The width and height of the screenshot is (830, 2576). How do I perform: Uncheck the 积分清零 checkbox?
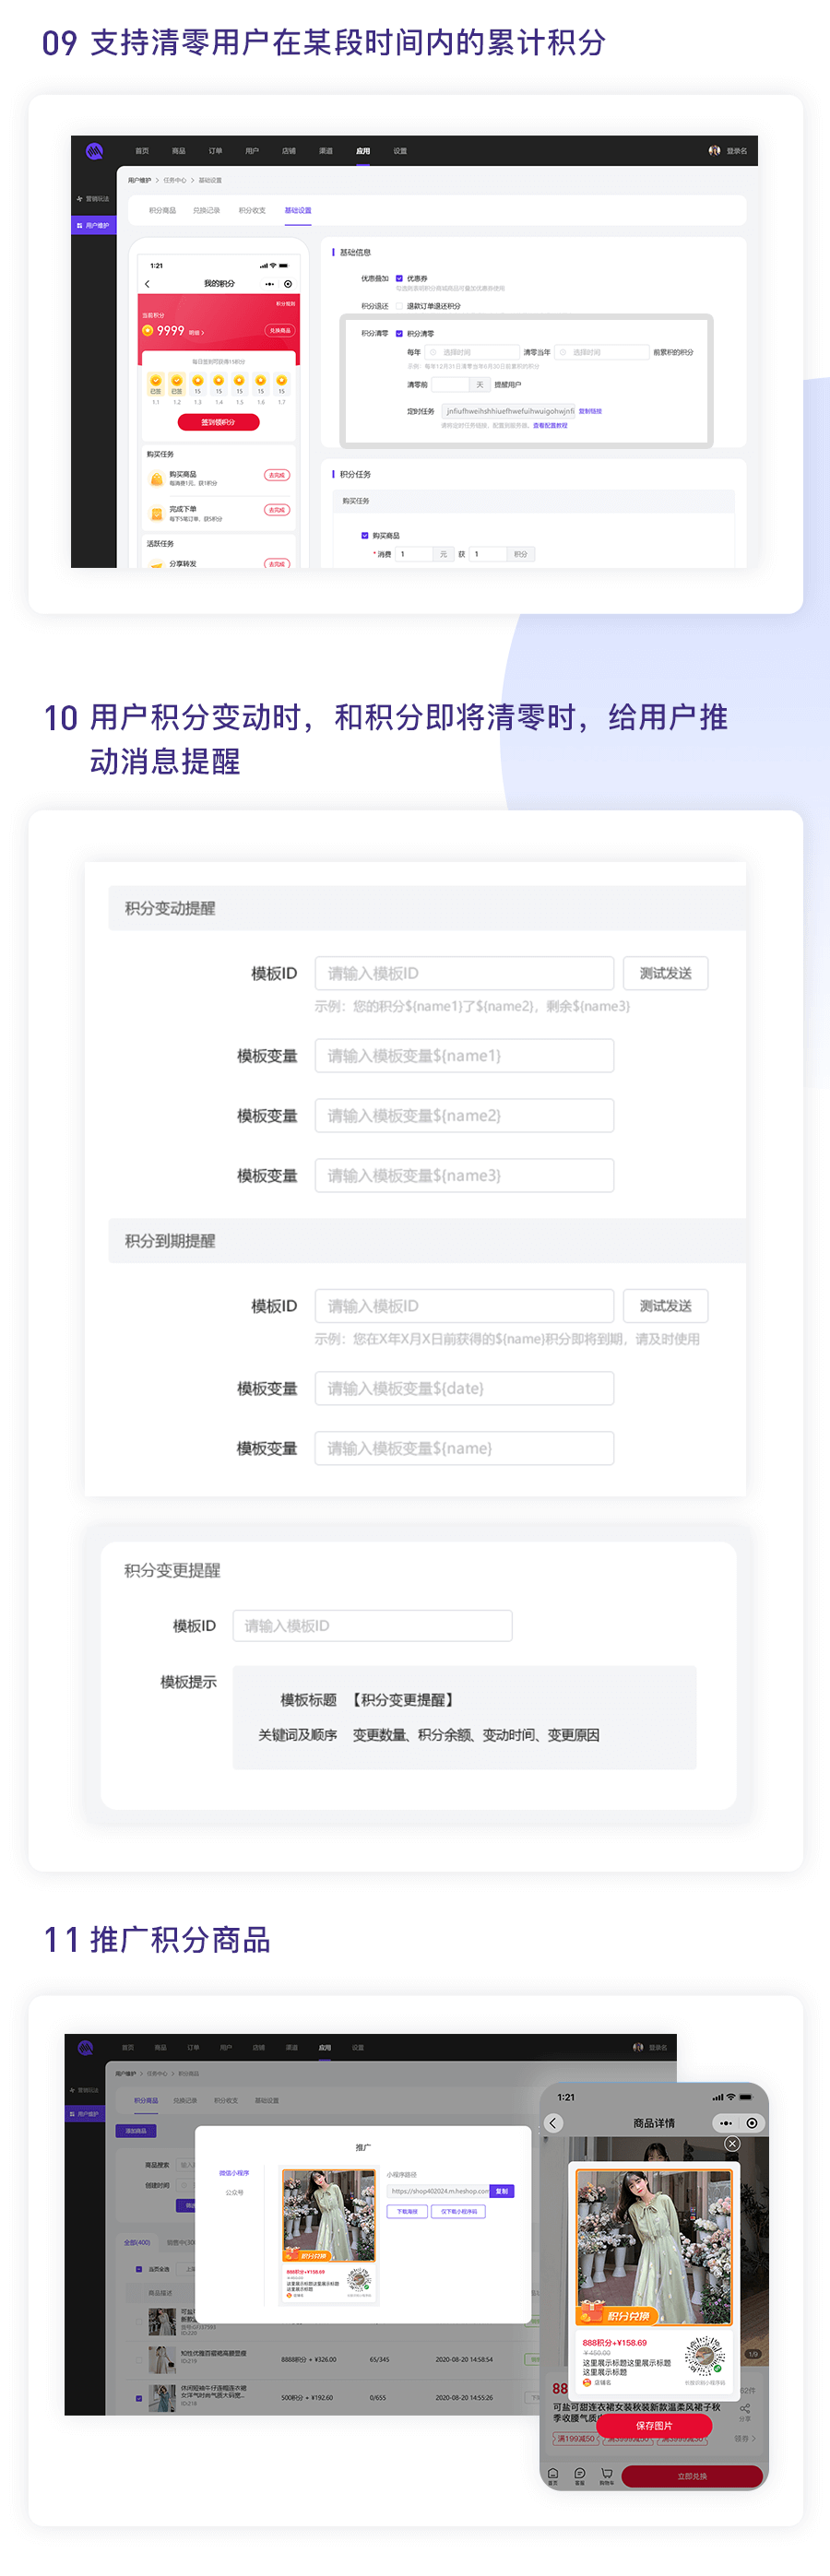pos(399,334)
